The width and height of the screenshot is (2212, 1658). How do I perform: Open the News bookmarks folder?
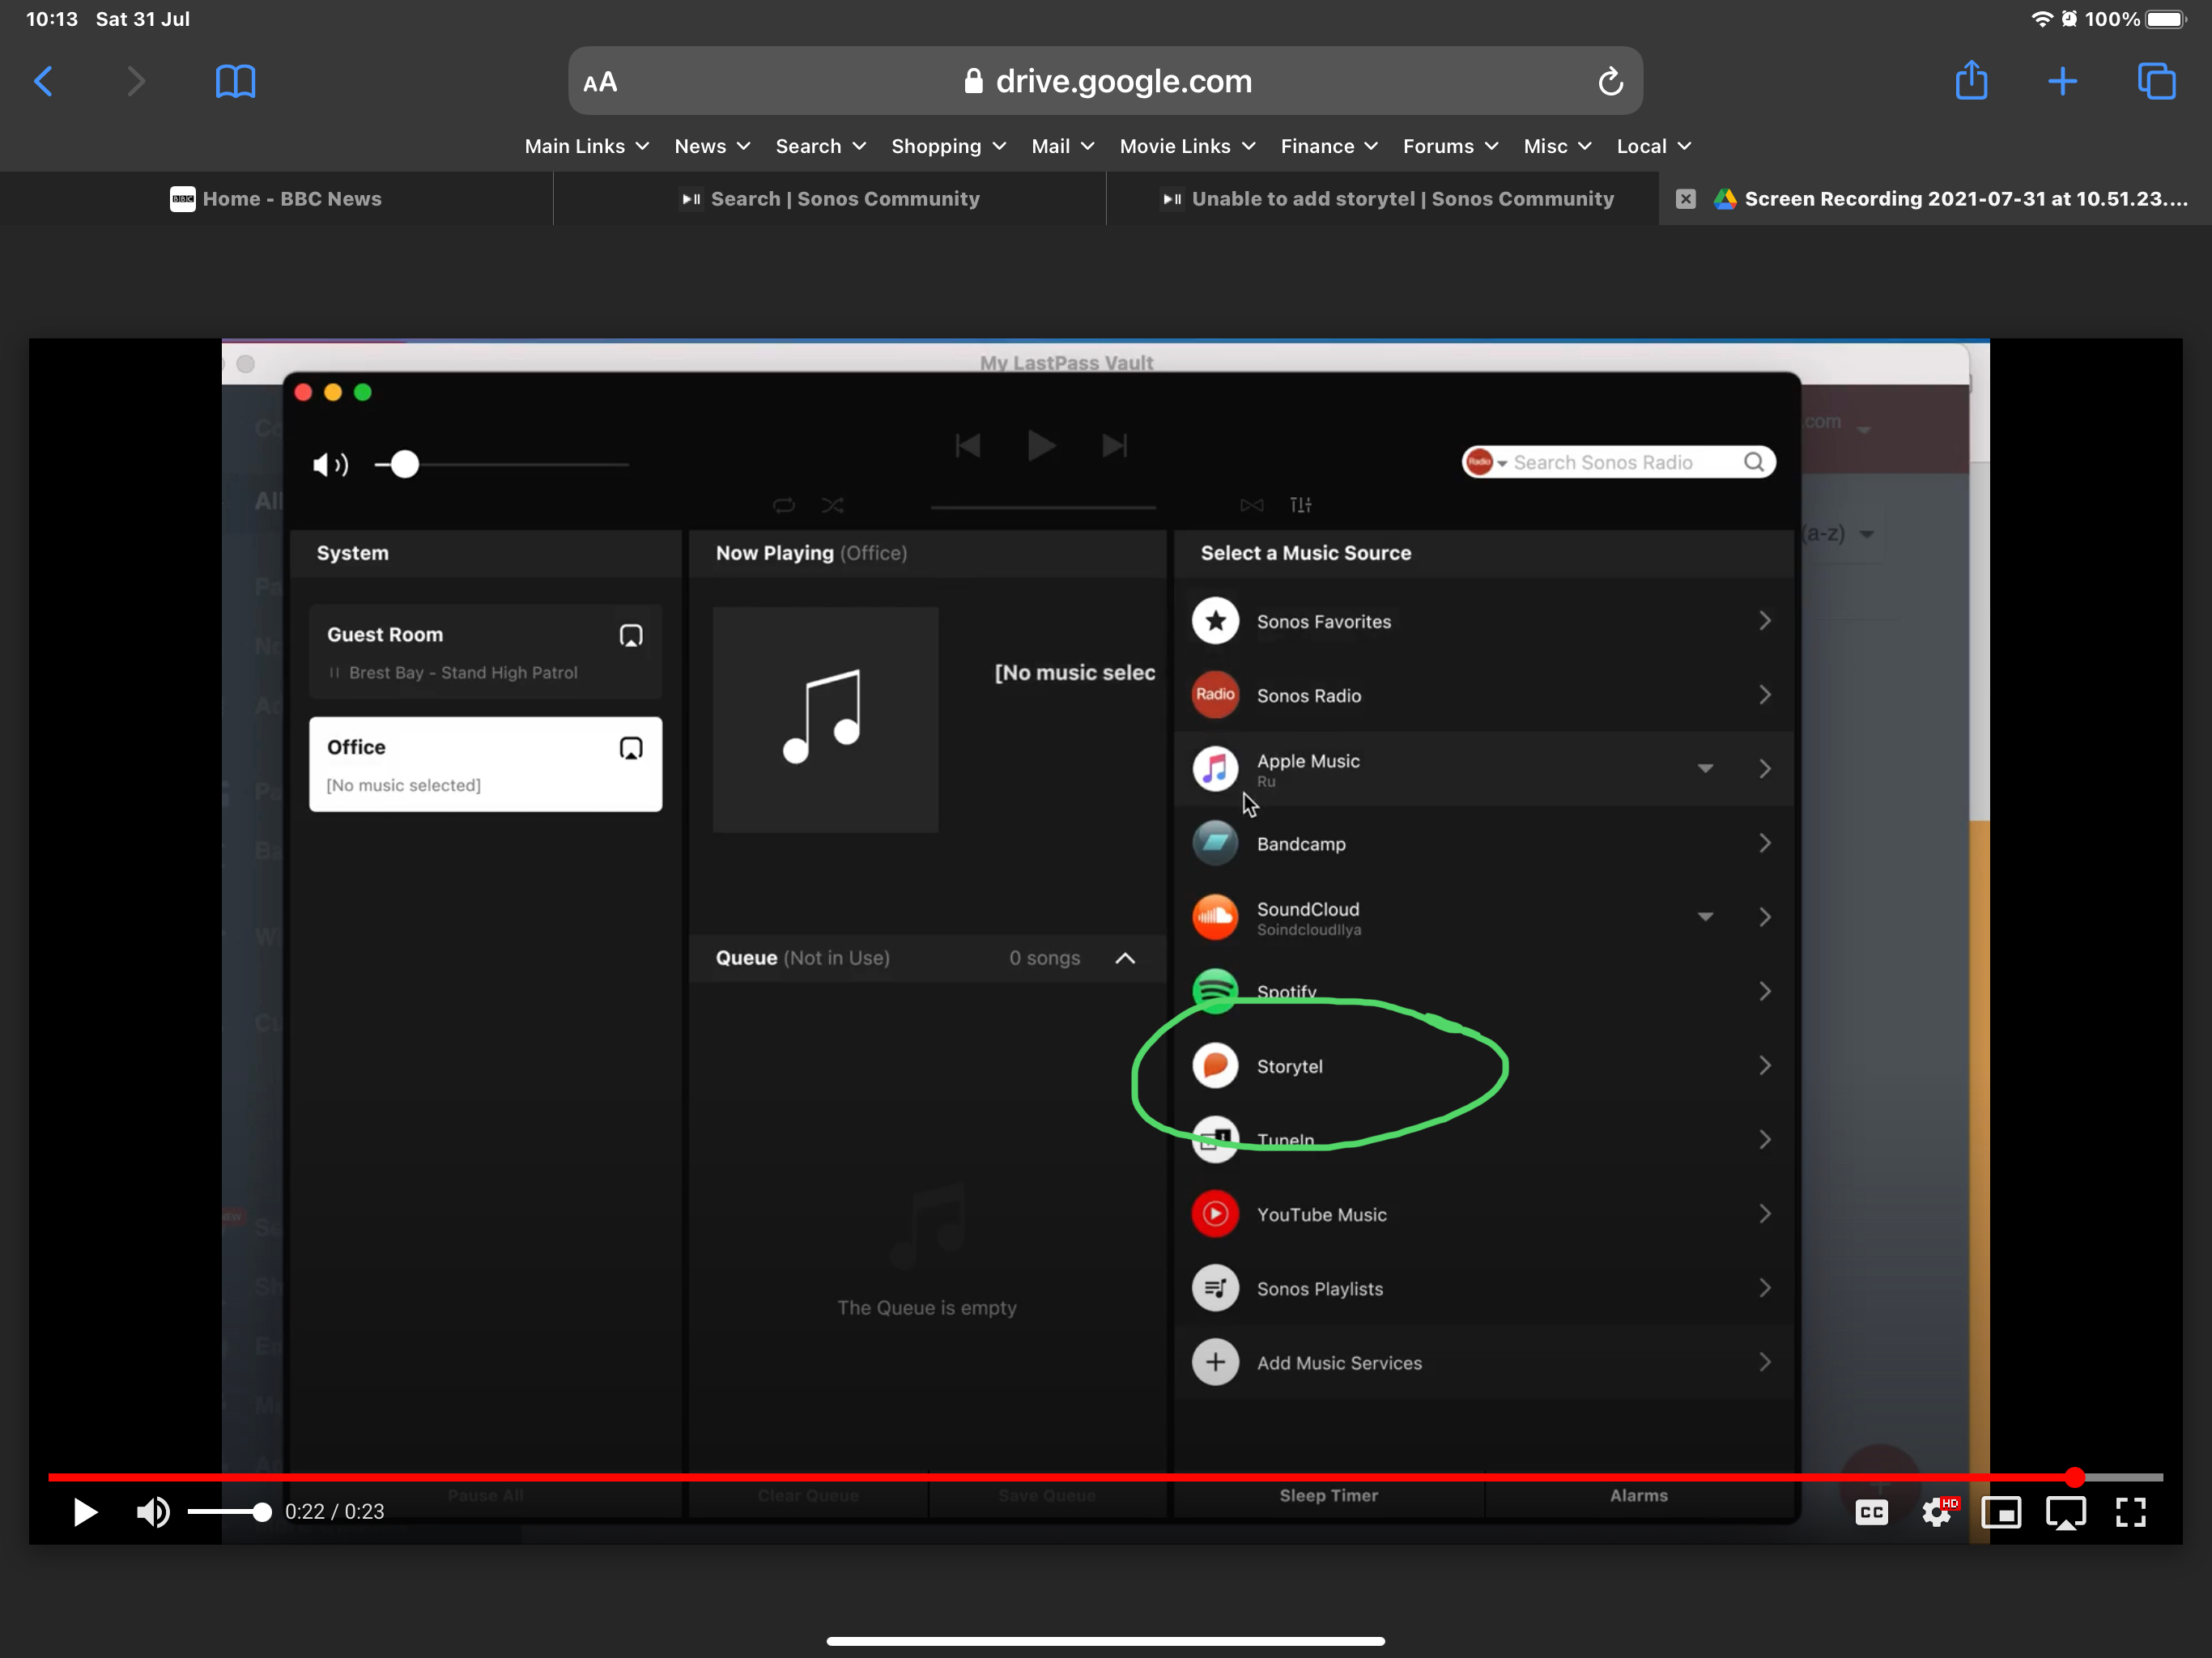point(712,146)
